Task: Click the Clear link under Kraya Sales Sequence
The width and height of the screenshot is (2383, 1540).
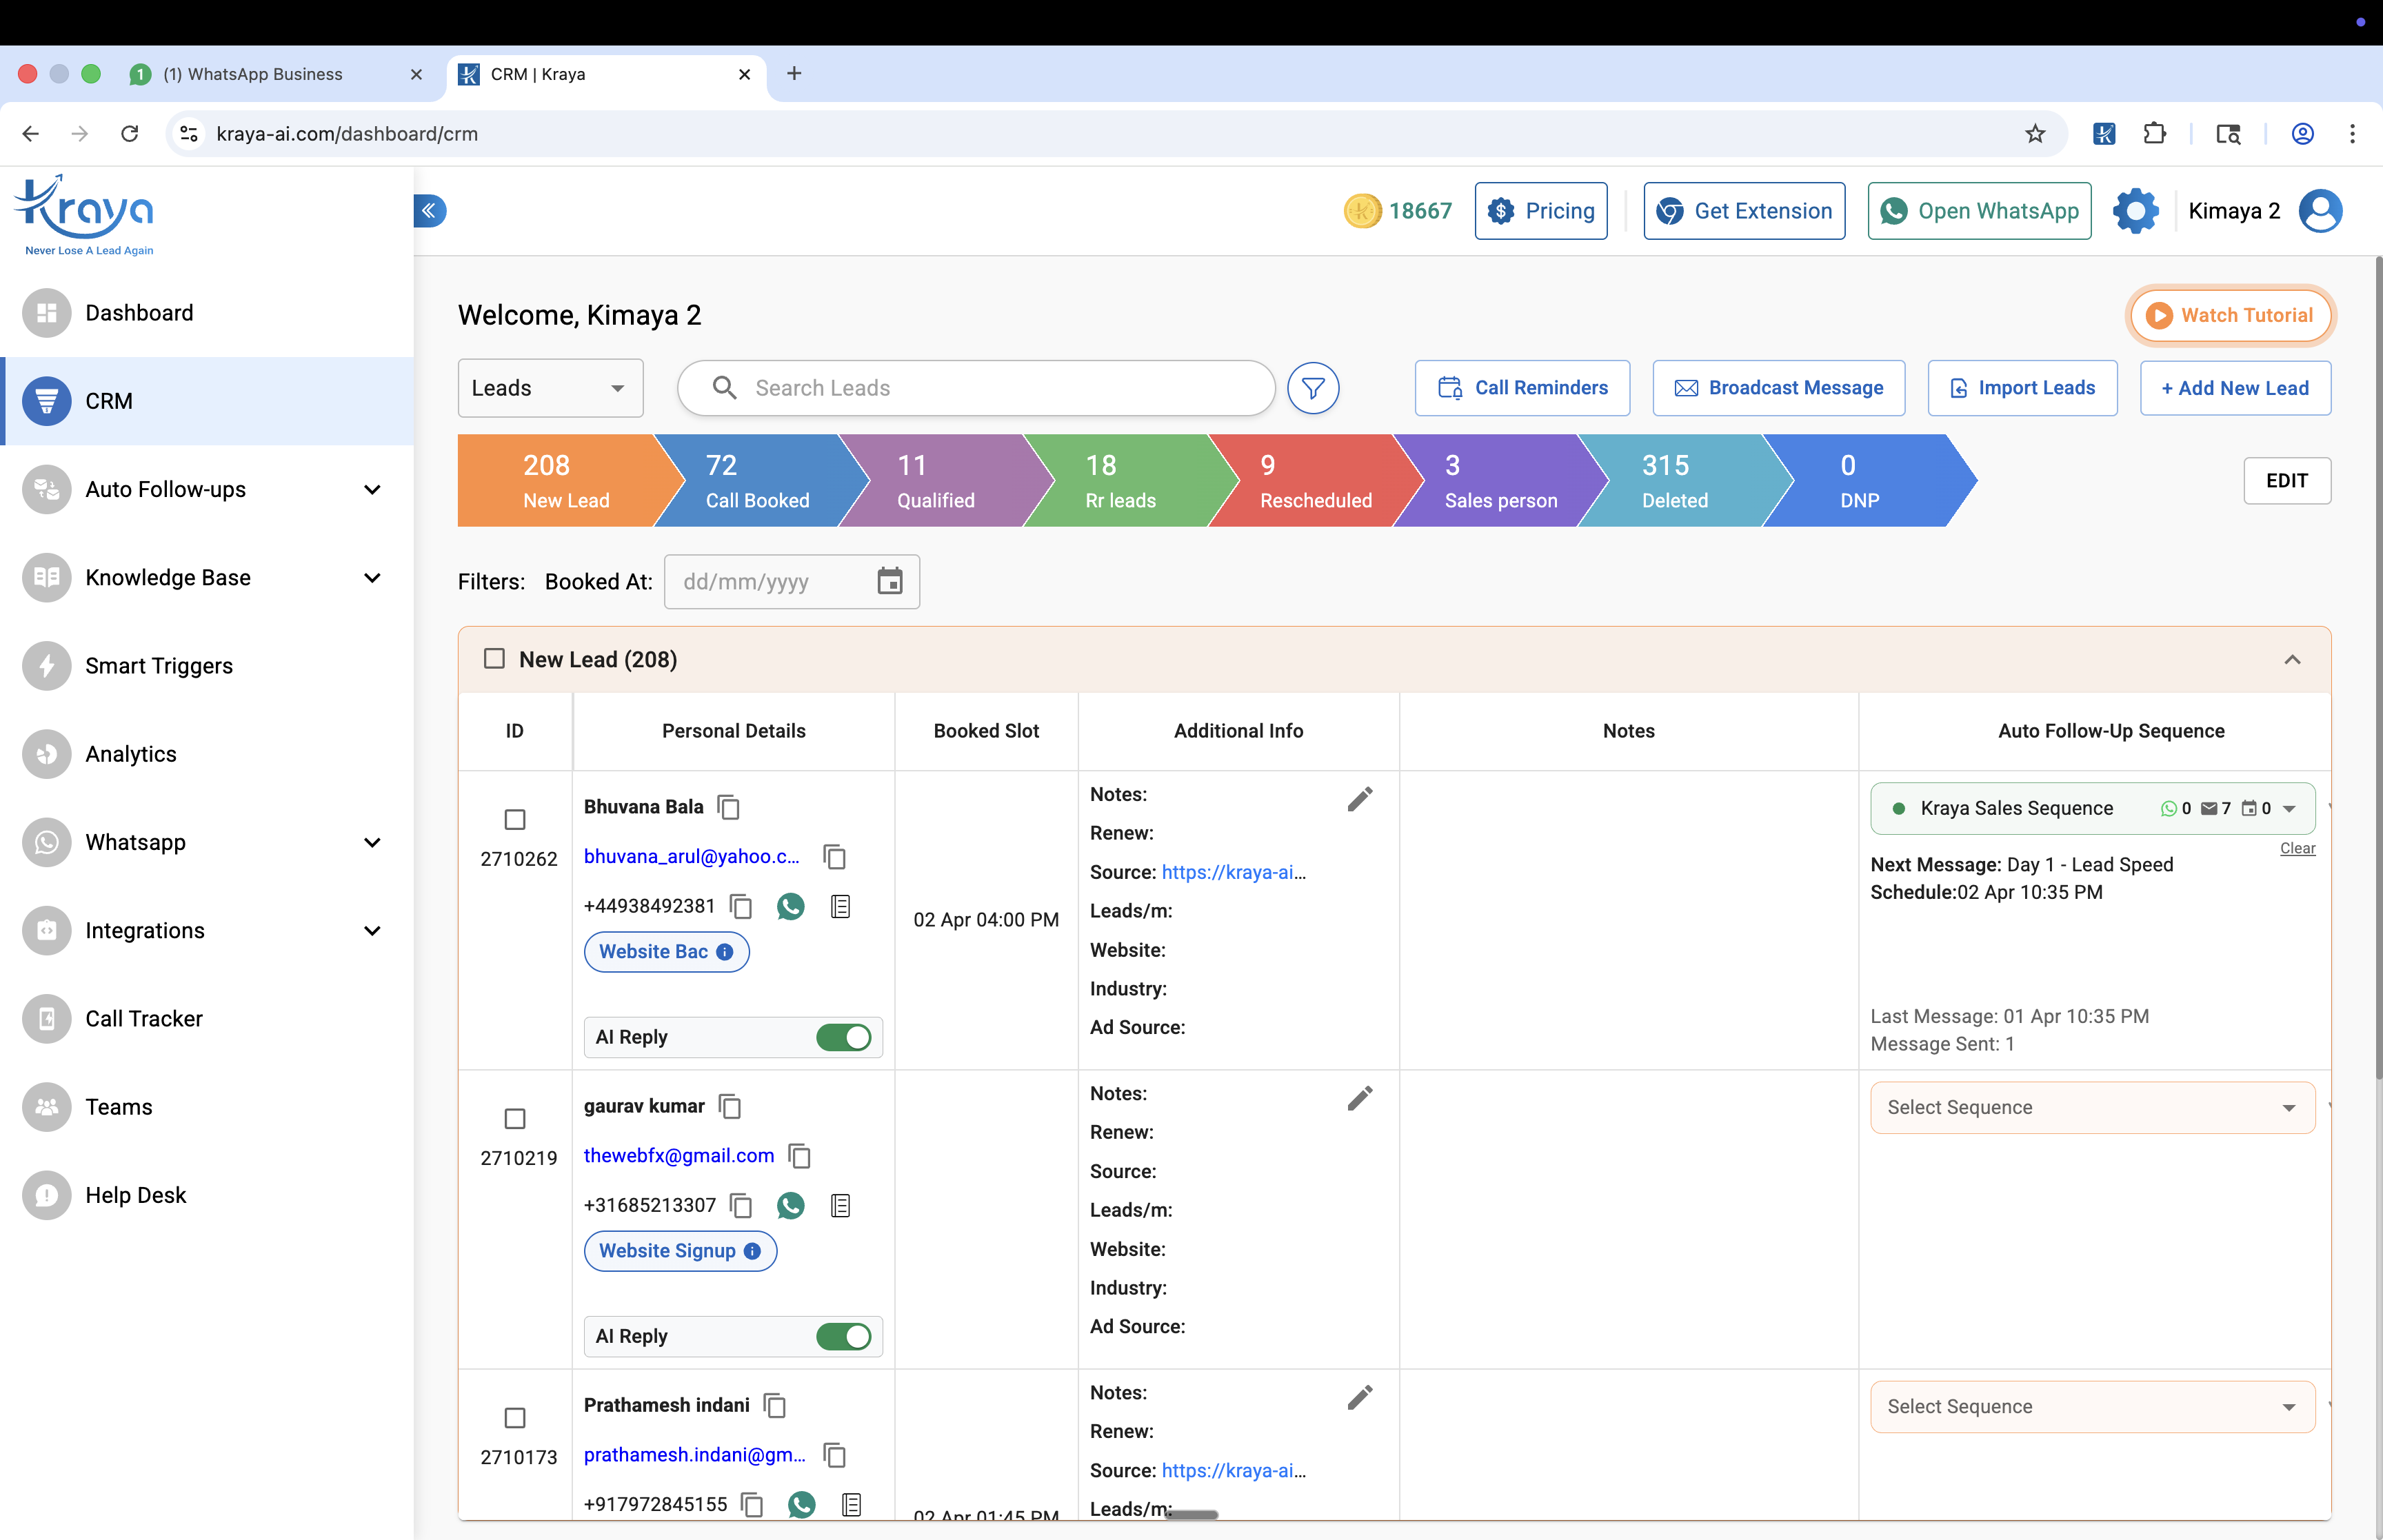Action: (x=2296, y=848)
